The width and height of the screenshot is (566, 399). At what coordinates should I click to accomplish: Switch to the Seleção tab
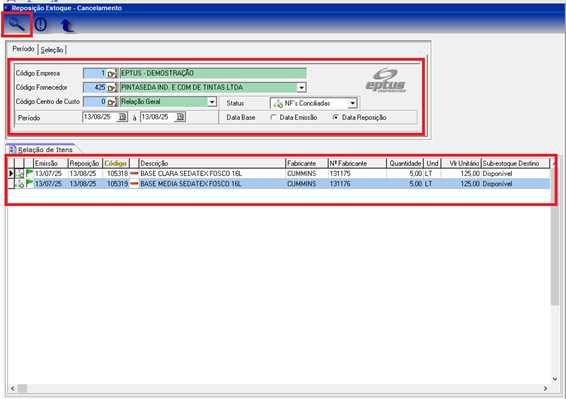(x=52, y=50)
